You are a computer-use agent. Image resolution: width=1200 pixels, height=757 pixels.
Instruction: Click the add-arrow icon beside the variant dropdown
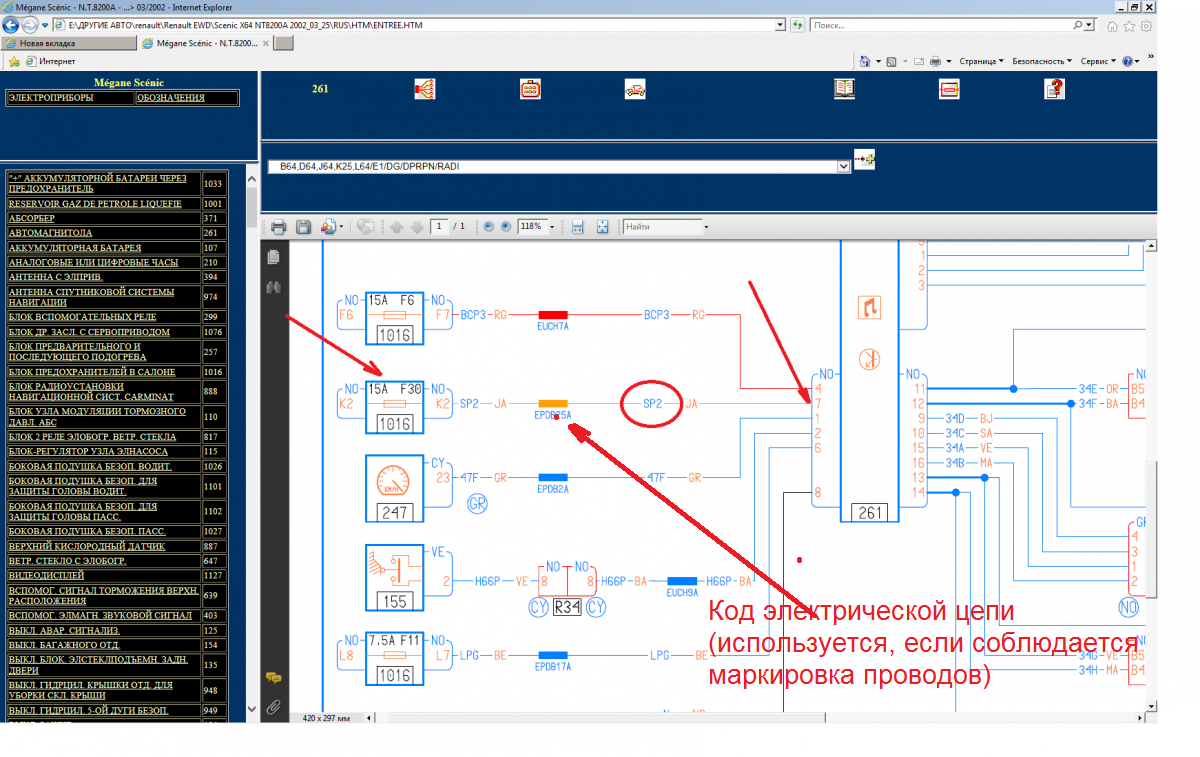(864, 160)
